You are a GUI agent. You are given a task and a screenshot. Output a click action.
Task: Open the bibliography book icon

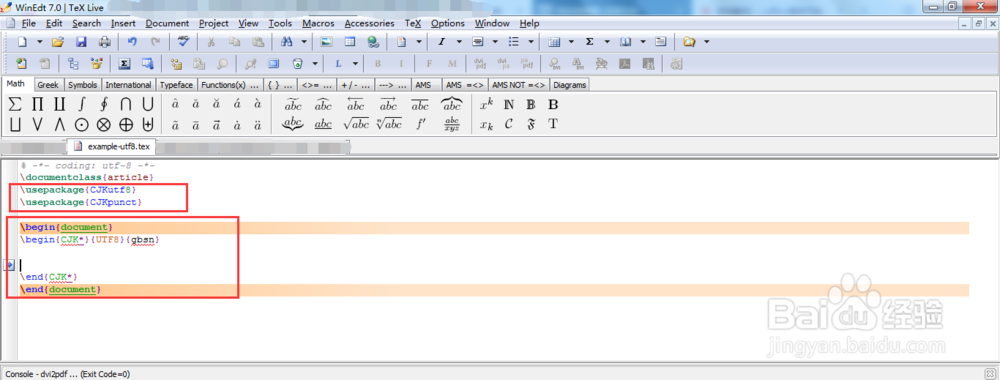point(626,42)
